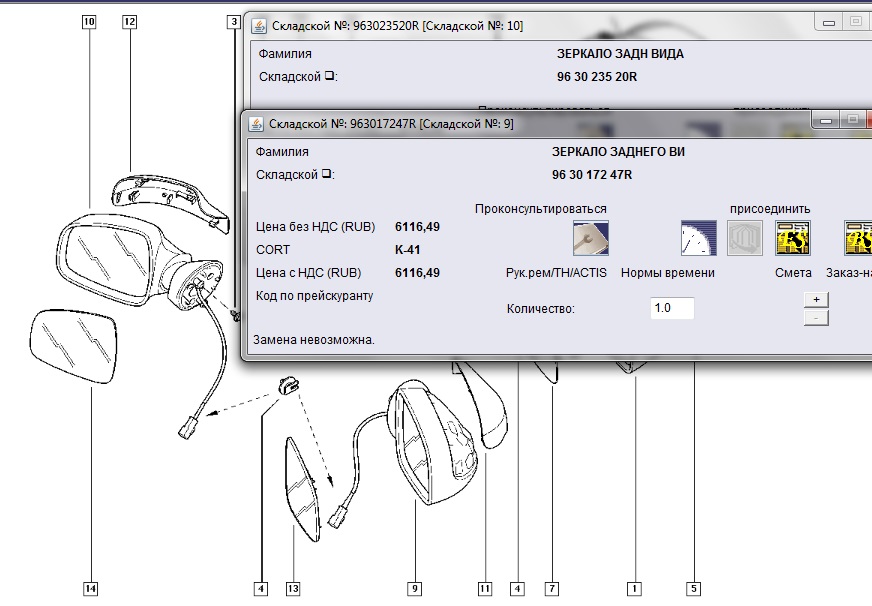The width and height of the screenshot is (872, 606).
Task: Select part callout number 10 at top
Action: (89, 21)
